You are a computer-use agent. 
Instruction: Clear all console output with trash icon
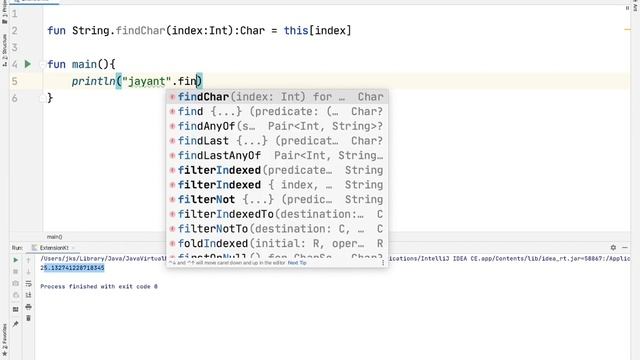tap(28, 318)
